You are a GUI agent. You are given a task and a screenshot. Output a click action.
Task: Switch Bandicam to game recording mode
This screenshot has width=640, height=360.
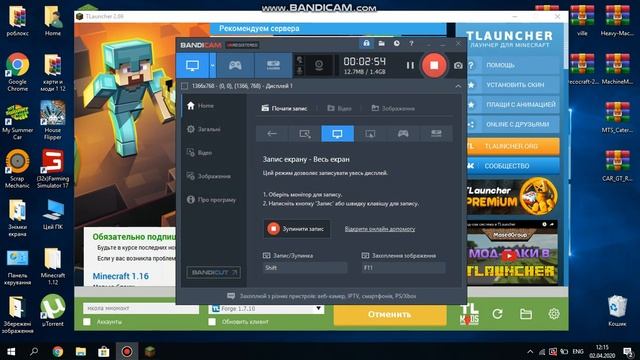[x=235, y=66]
